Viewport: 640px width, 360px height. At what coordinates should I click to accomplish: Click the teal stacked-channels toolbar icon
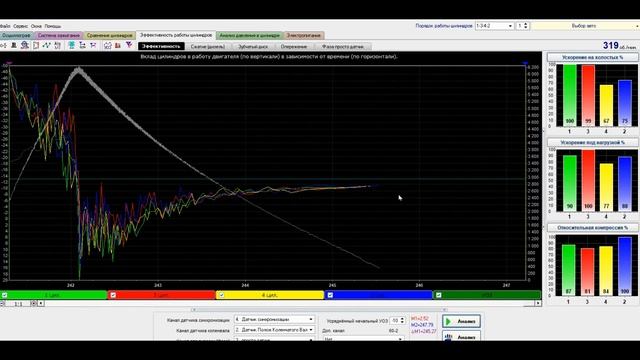pyautogui.click(x=71, y=45)
